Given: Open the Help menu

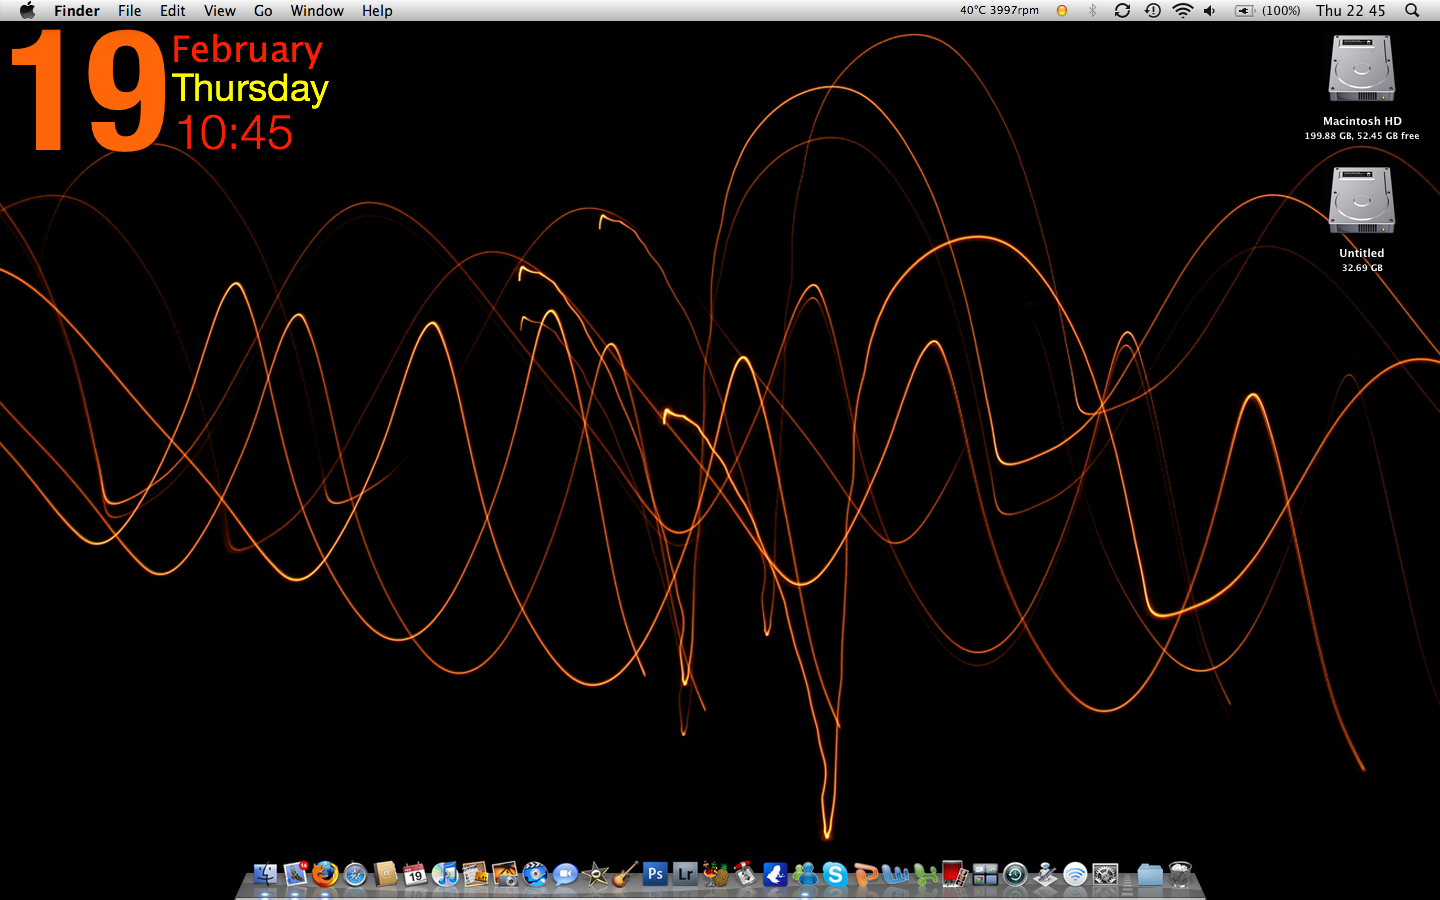Looking at the screenshot, I should pyautogui.click(x=377, y=10).
